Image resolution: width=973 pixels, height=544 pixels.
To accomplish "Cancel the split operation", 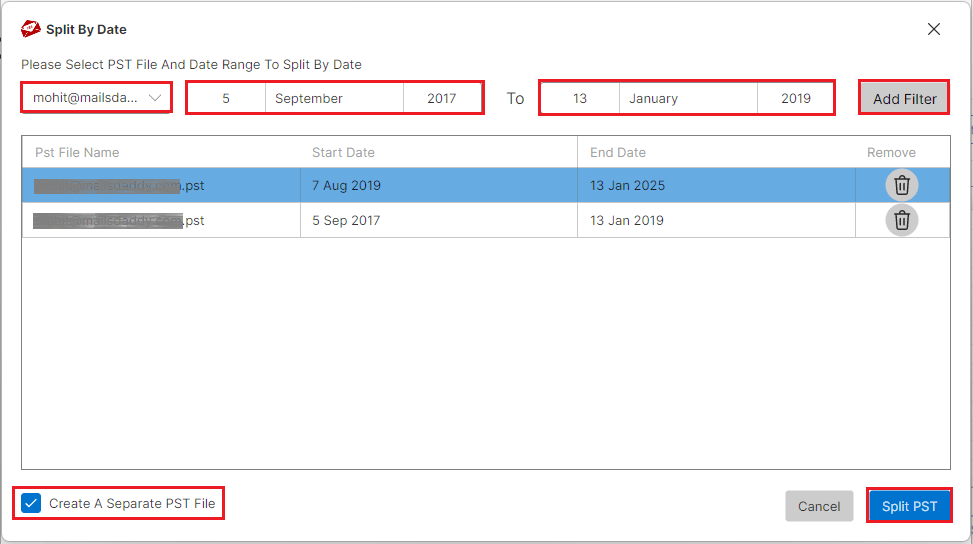I will 819,506.
